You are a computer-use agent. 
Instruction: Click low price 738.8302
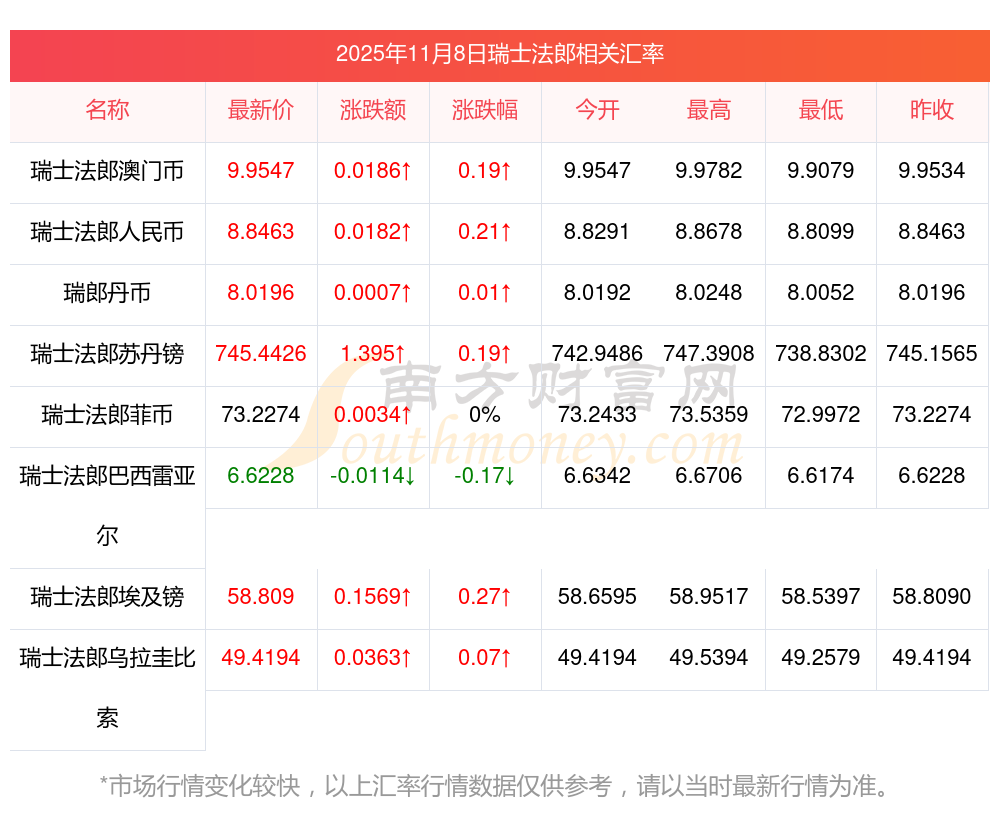click(821, 353)
